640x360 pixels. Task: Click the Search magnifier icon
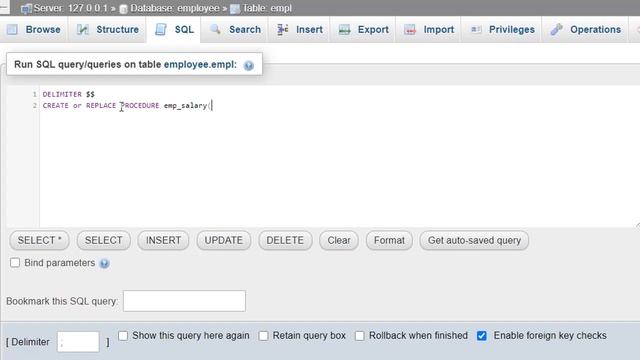[215, 29]
